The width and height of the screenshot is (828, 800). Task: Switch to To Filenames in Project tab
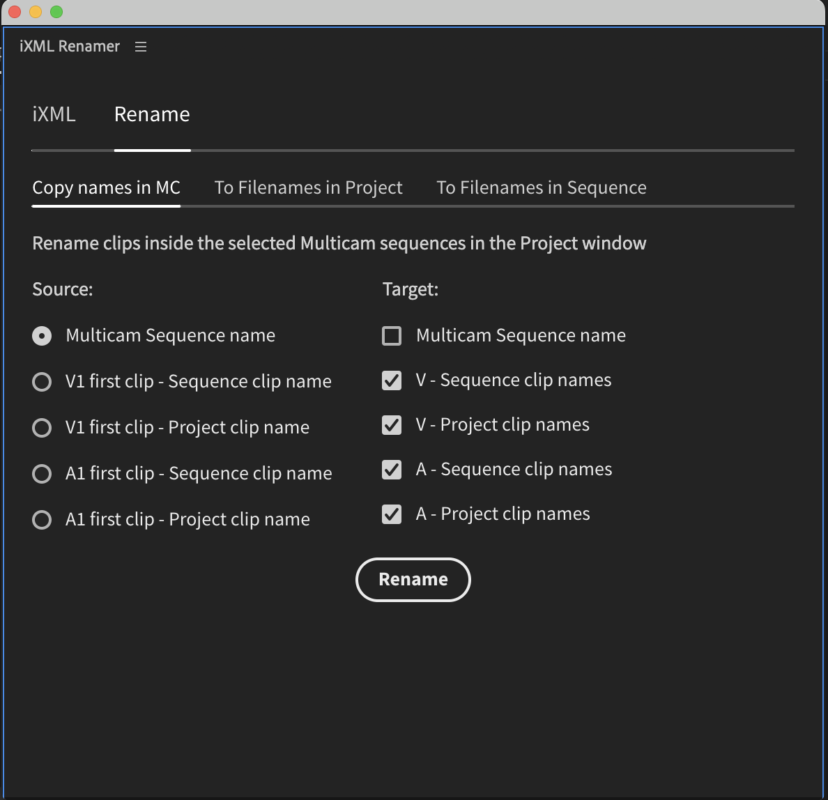308,187
